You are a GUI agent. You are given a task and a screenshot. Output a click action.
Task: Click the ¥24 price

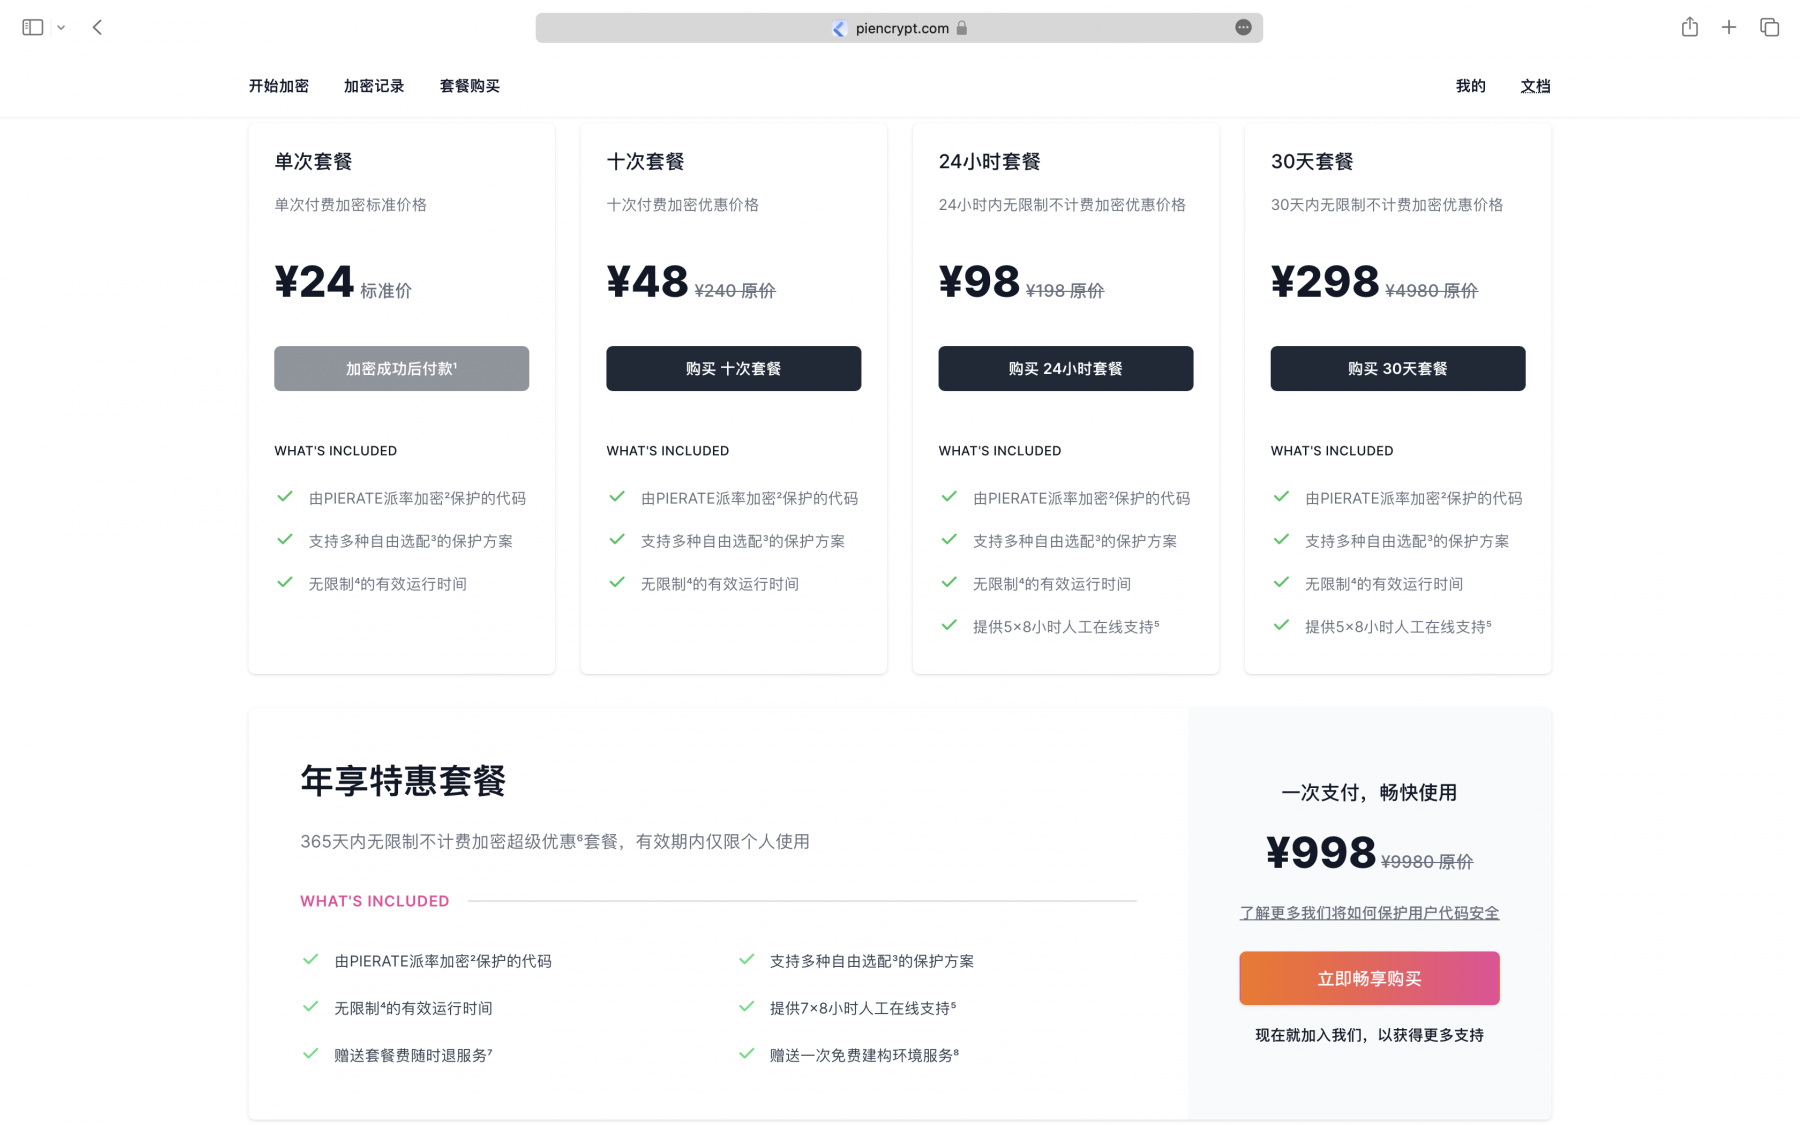click(314, 282)
